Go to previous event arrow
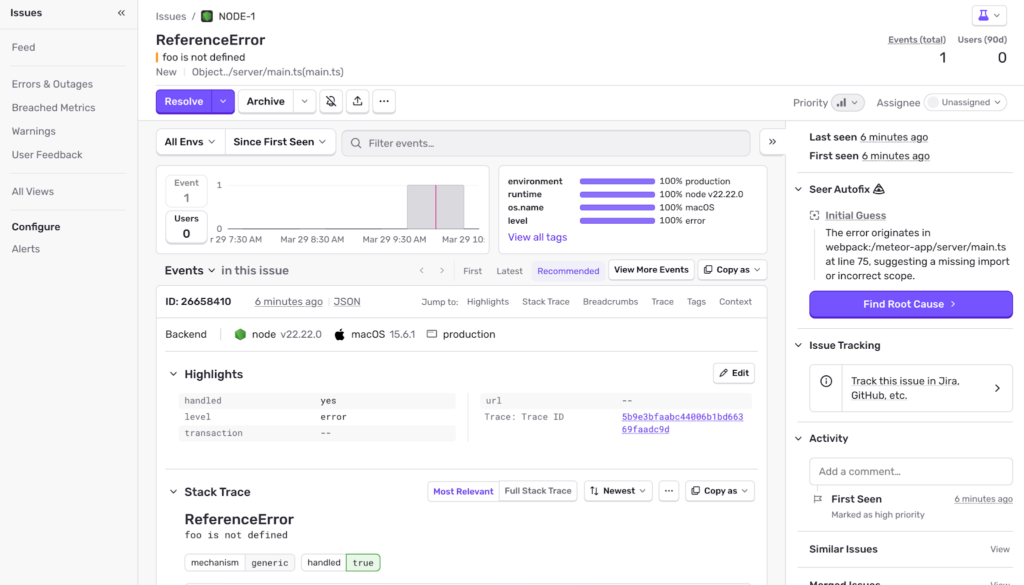 click(421, 270)
